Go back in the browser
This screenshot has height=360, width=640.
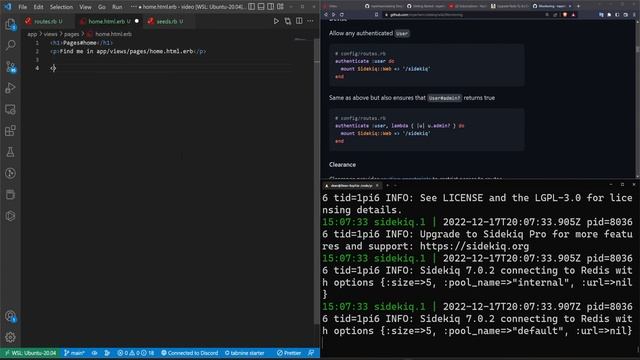coord(326,15)
